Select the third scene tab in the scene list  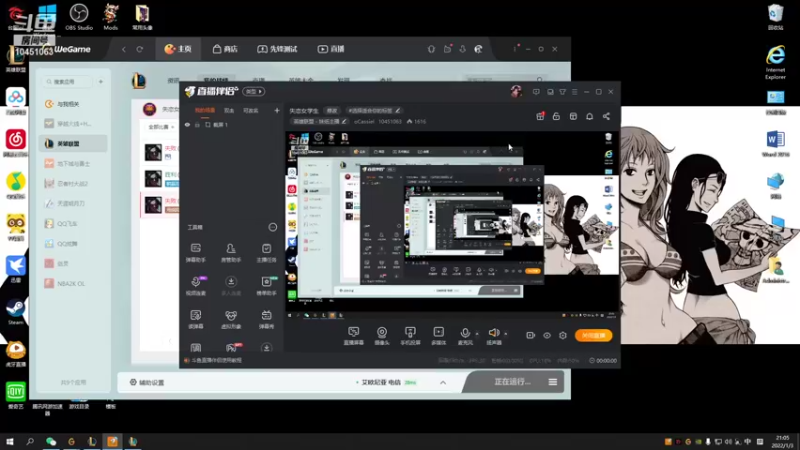point(251,110)
